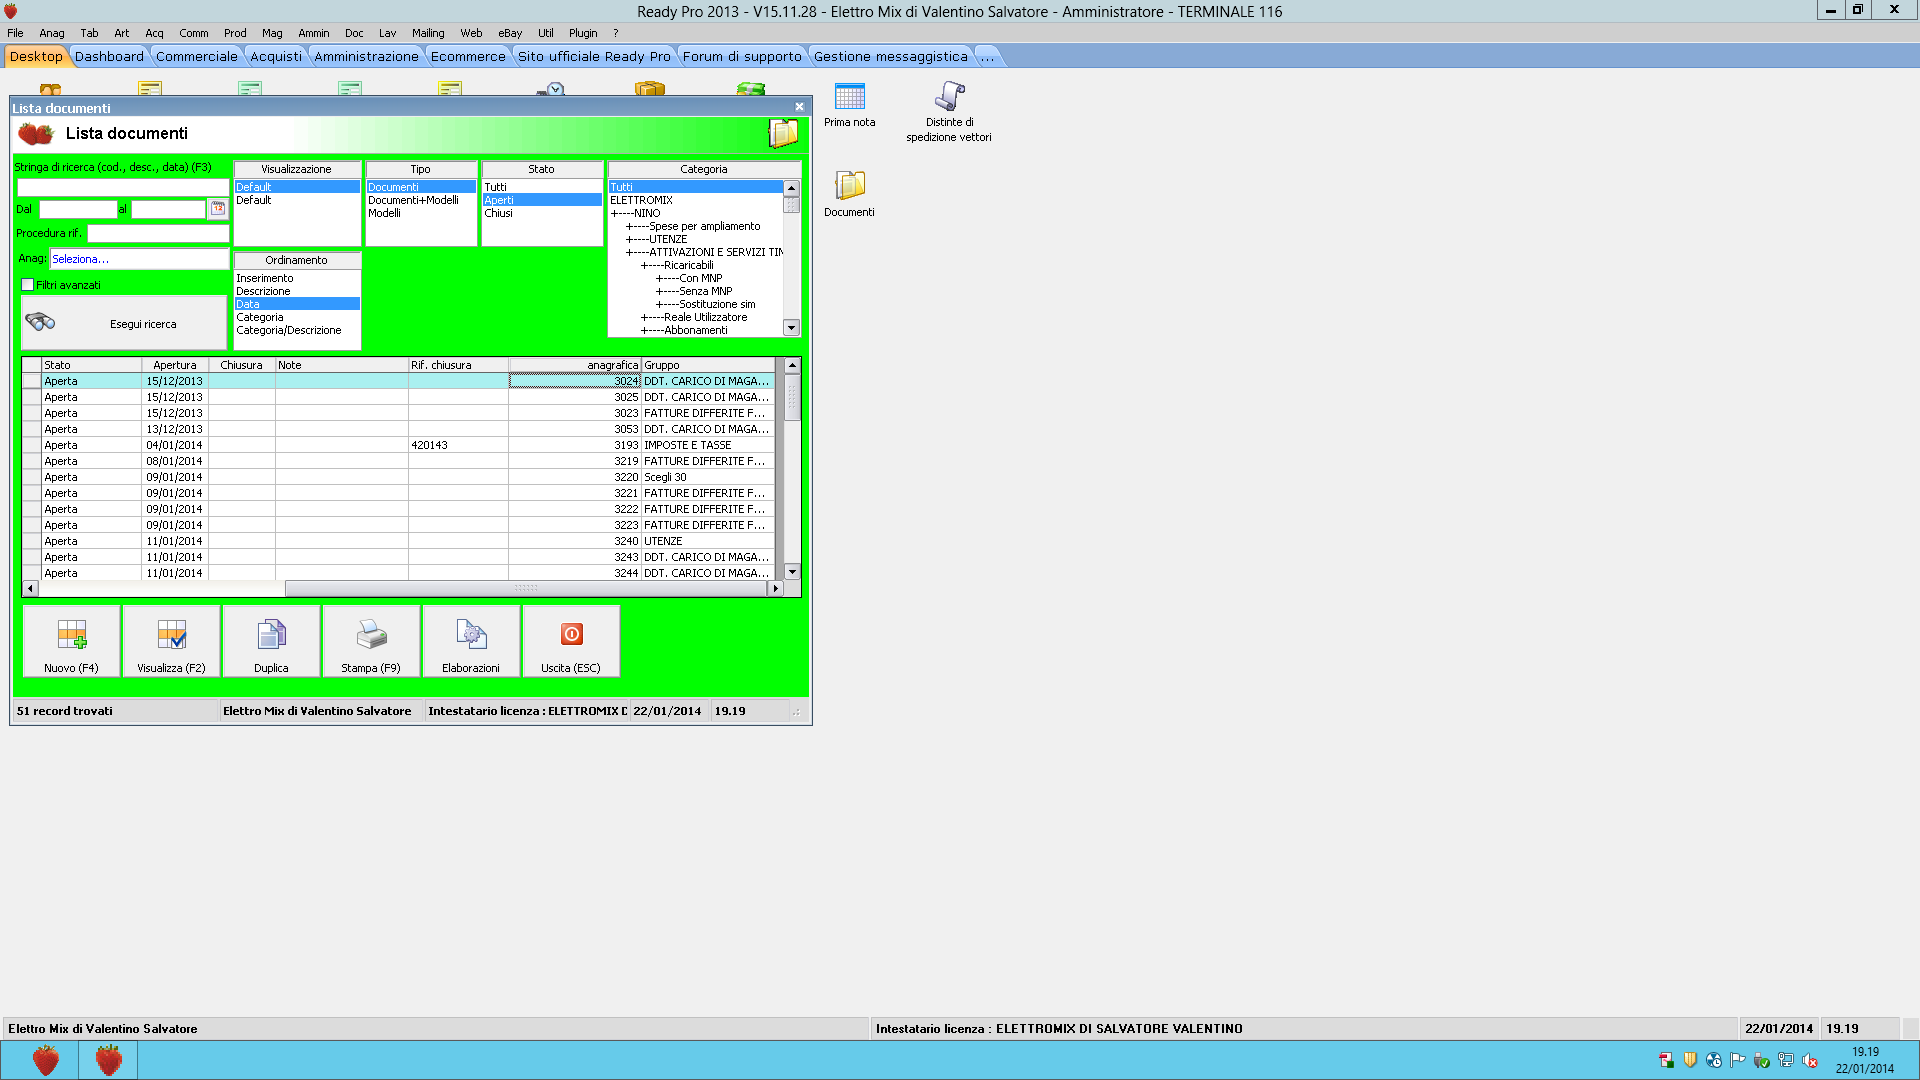The image size is (1920, 1080).
Task: Click the Visualizza (F2) icon button
Action: pos(171,641)
